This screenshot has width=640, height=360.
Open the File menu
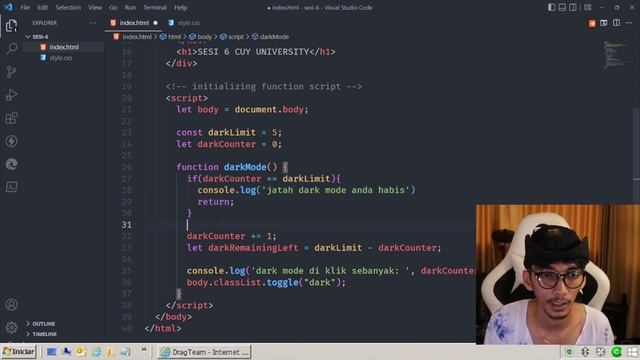[25, 7]
